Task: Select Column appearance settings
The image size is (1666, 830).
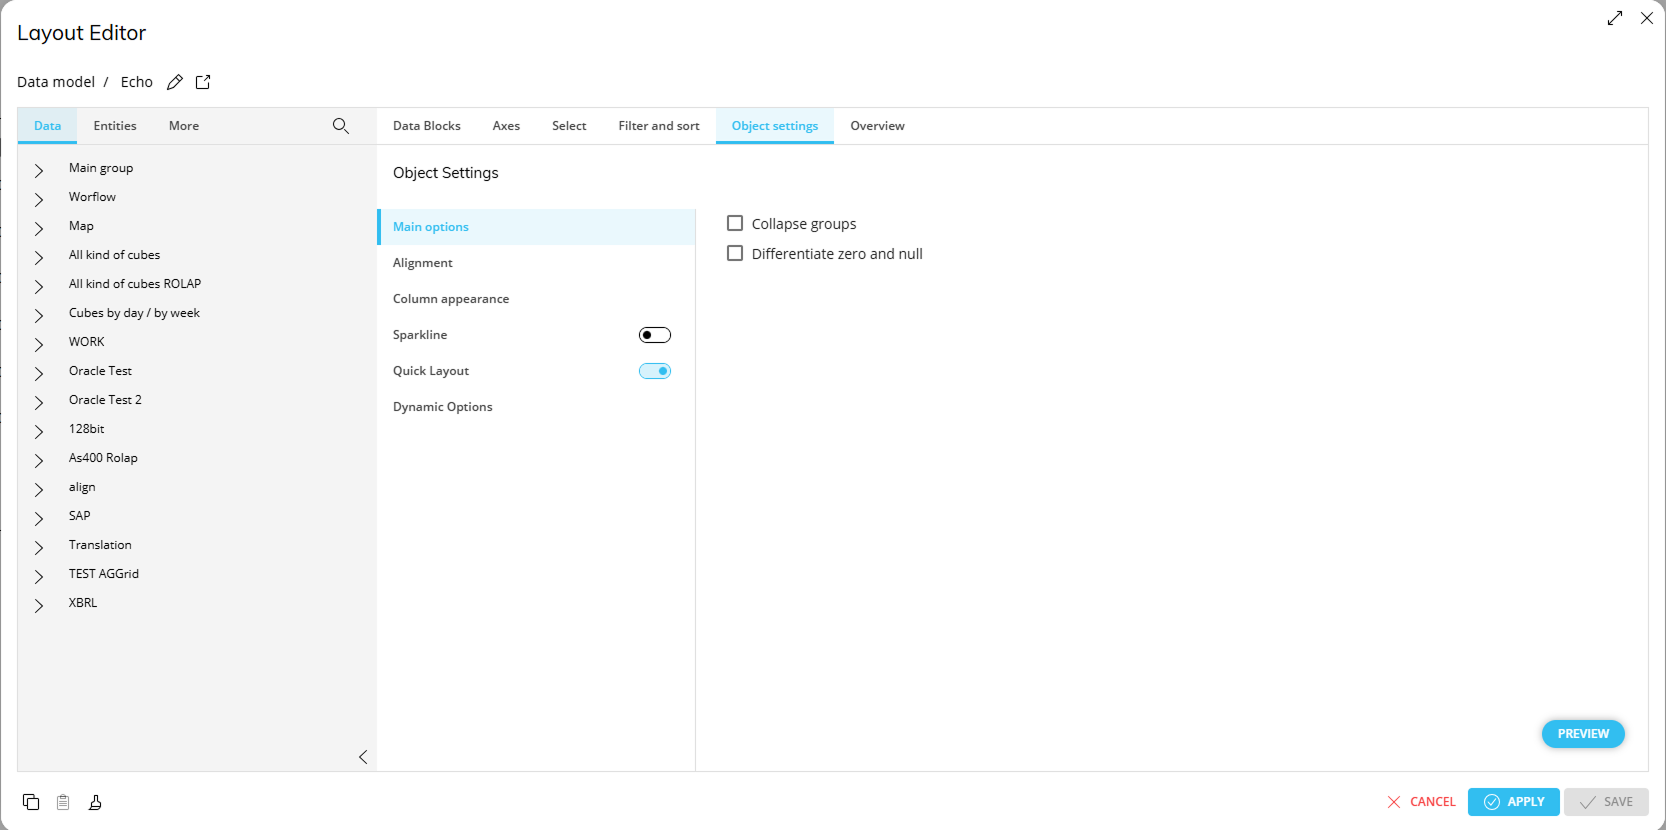Action: pyautogui.click(x=536, y=299)
